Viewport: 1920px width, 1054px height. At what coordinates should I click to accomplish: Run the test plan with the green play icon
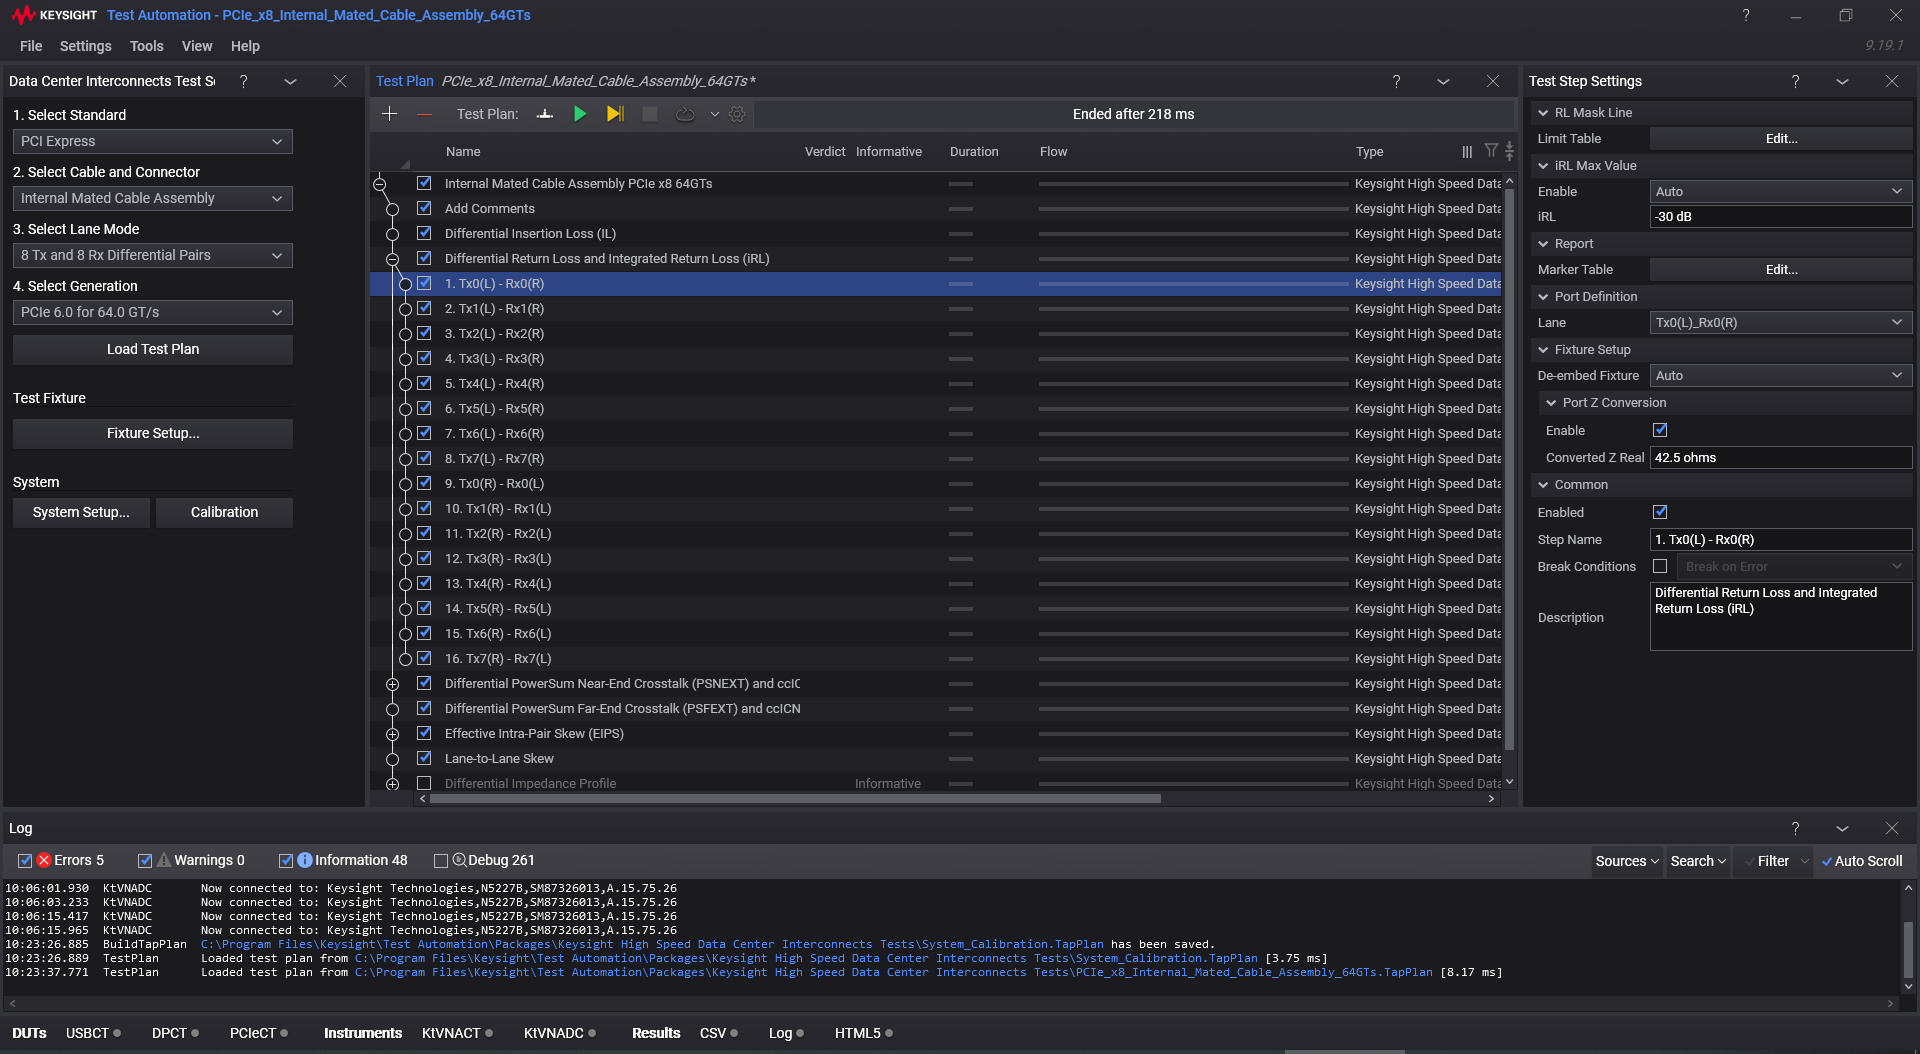[580, 113]
